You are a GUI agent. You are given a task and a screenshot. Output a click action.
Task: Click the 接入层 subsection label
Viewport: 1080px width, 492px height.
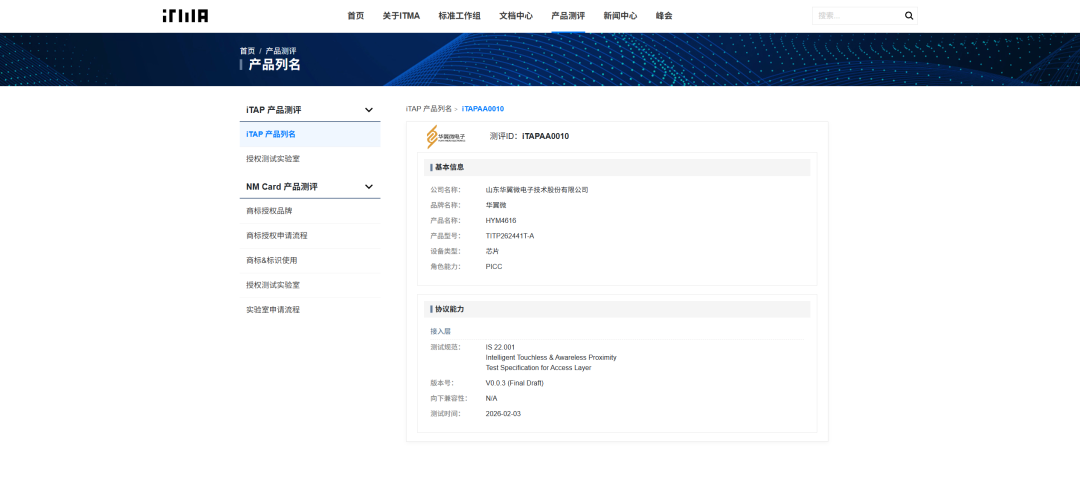(440, 331)
